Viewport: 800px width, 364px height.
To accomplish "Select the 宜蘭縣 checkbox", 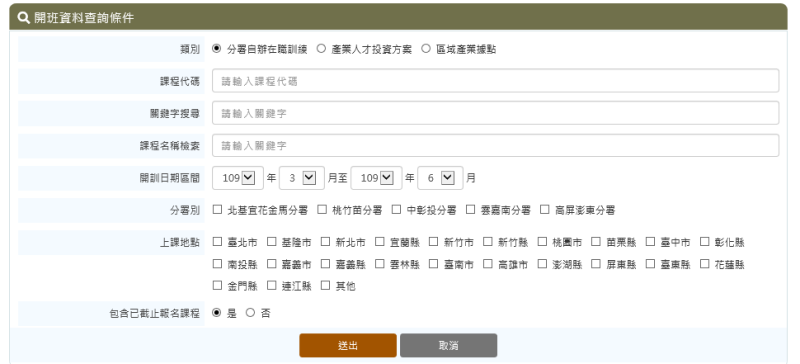I will pos(380,241).
